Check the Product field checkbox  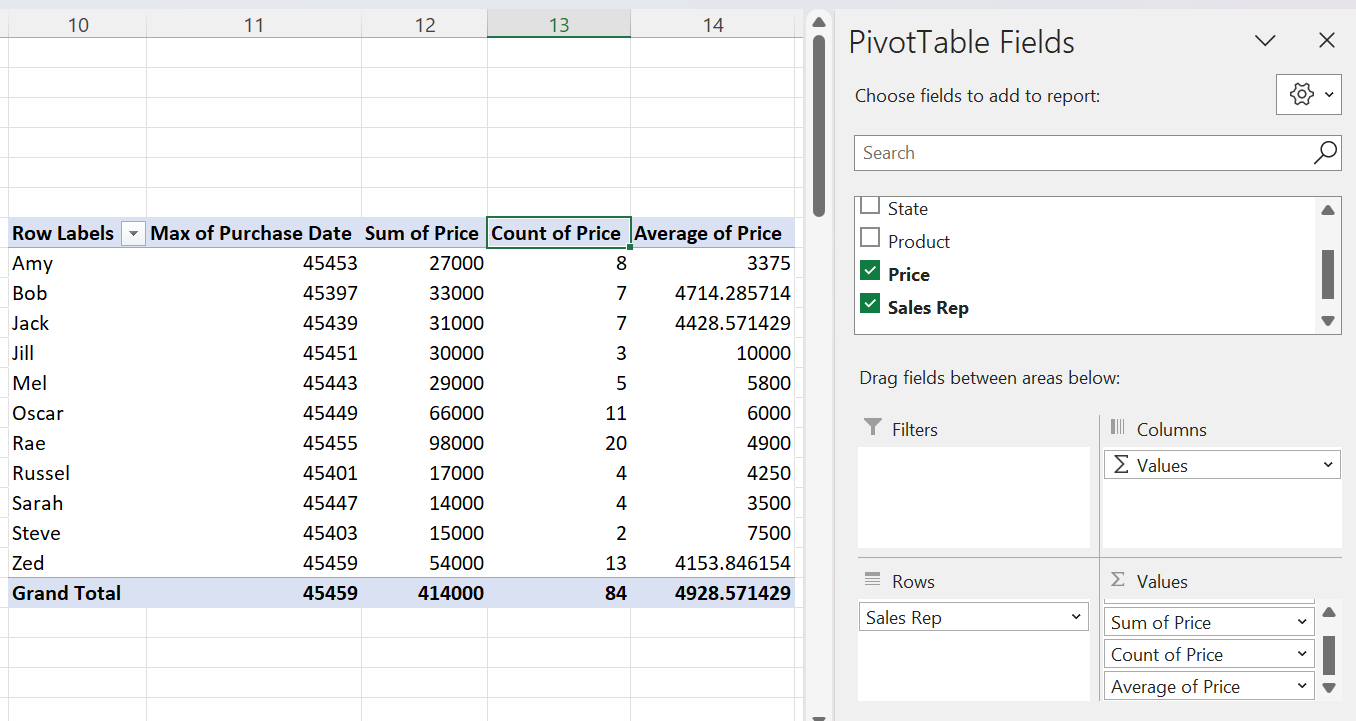(869, 240)
